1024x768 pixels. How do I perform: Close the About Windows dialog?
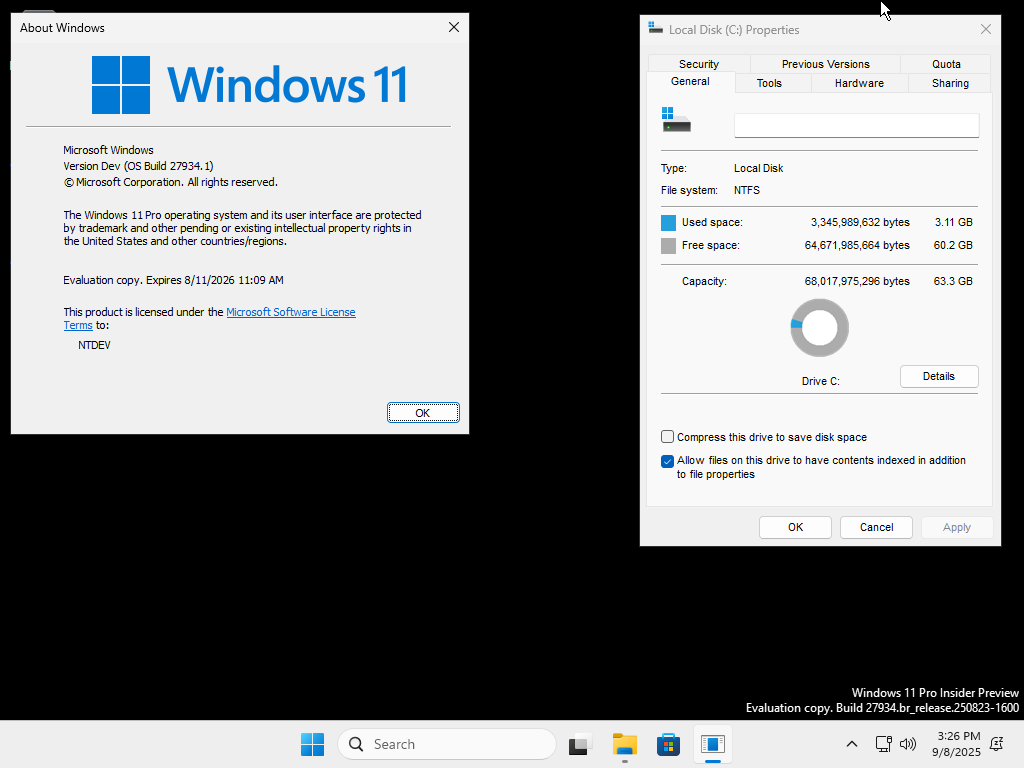click(x=454, y=27)
